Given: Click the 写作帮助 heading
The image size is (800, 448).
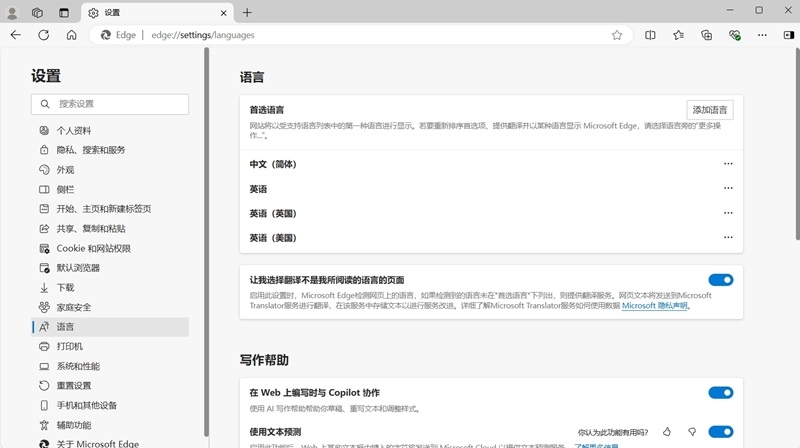Looking at the screenshot, I should 264,360.
